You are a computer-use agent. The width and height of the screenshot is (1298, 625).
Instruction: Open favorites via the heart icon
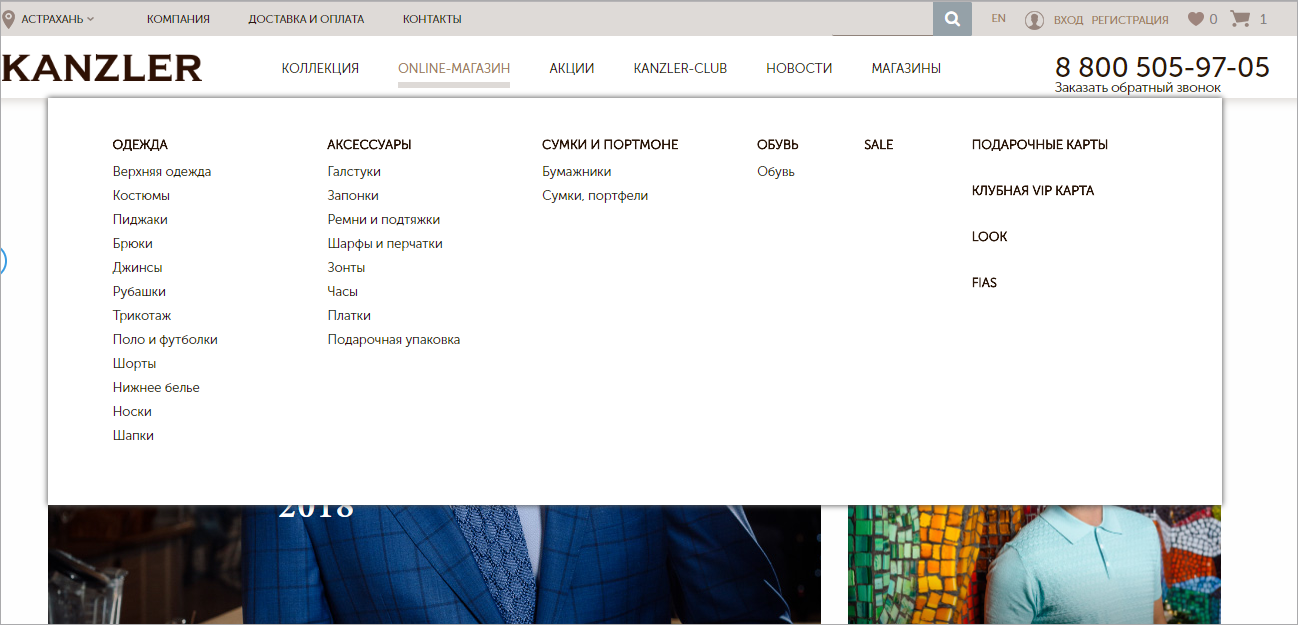coord(1195,19)
